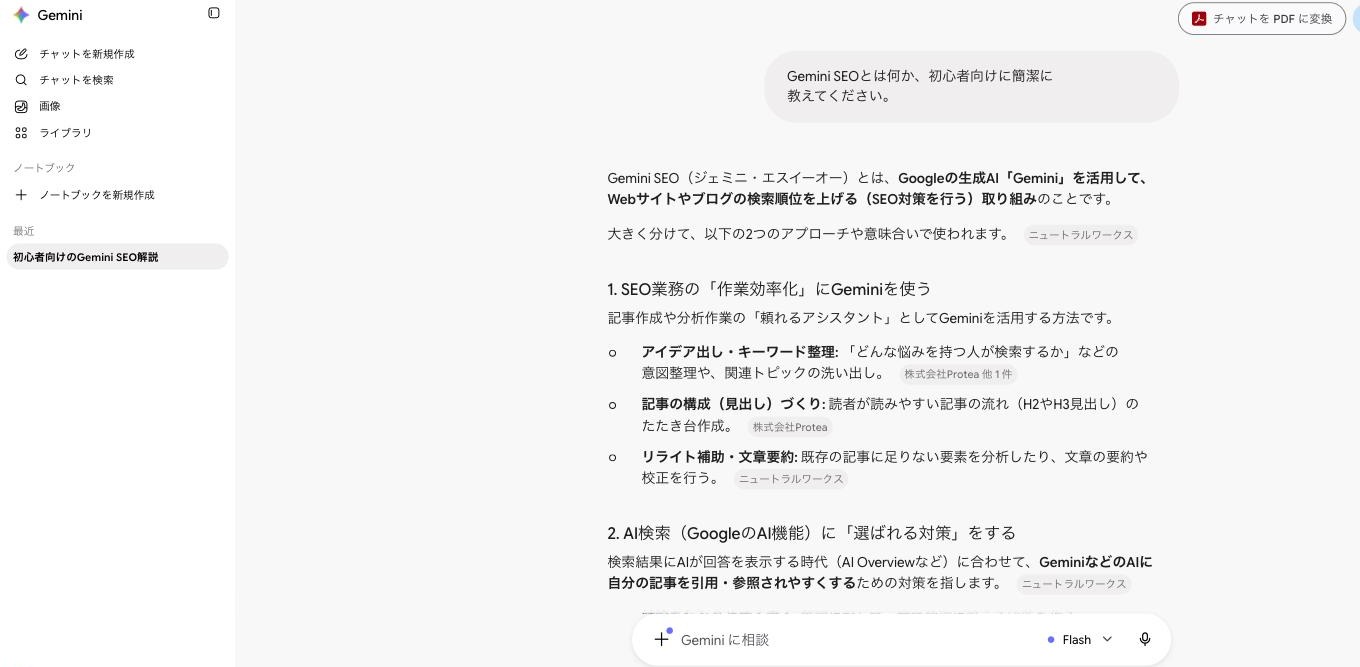The image size is (1360, 667).
Task: Open ニュートラルワークス chip after 校正を行う
Action: [x=791, y=479]
